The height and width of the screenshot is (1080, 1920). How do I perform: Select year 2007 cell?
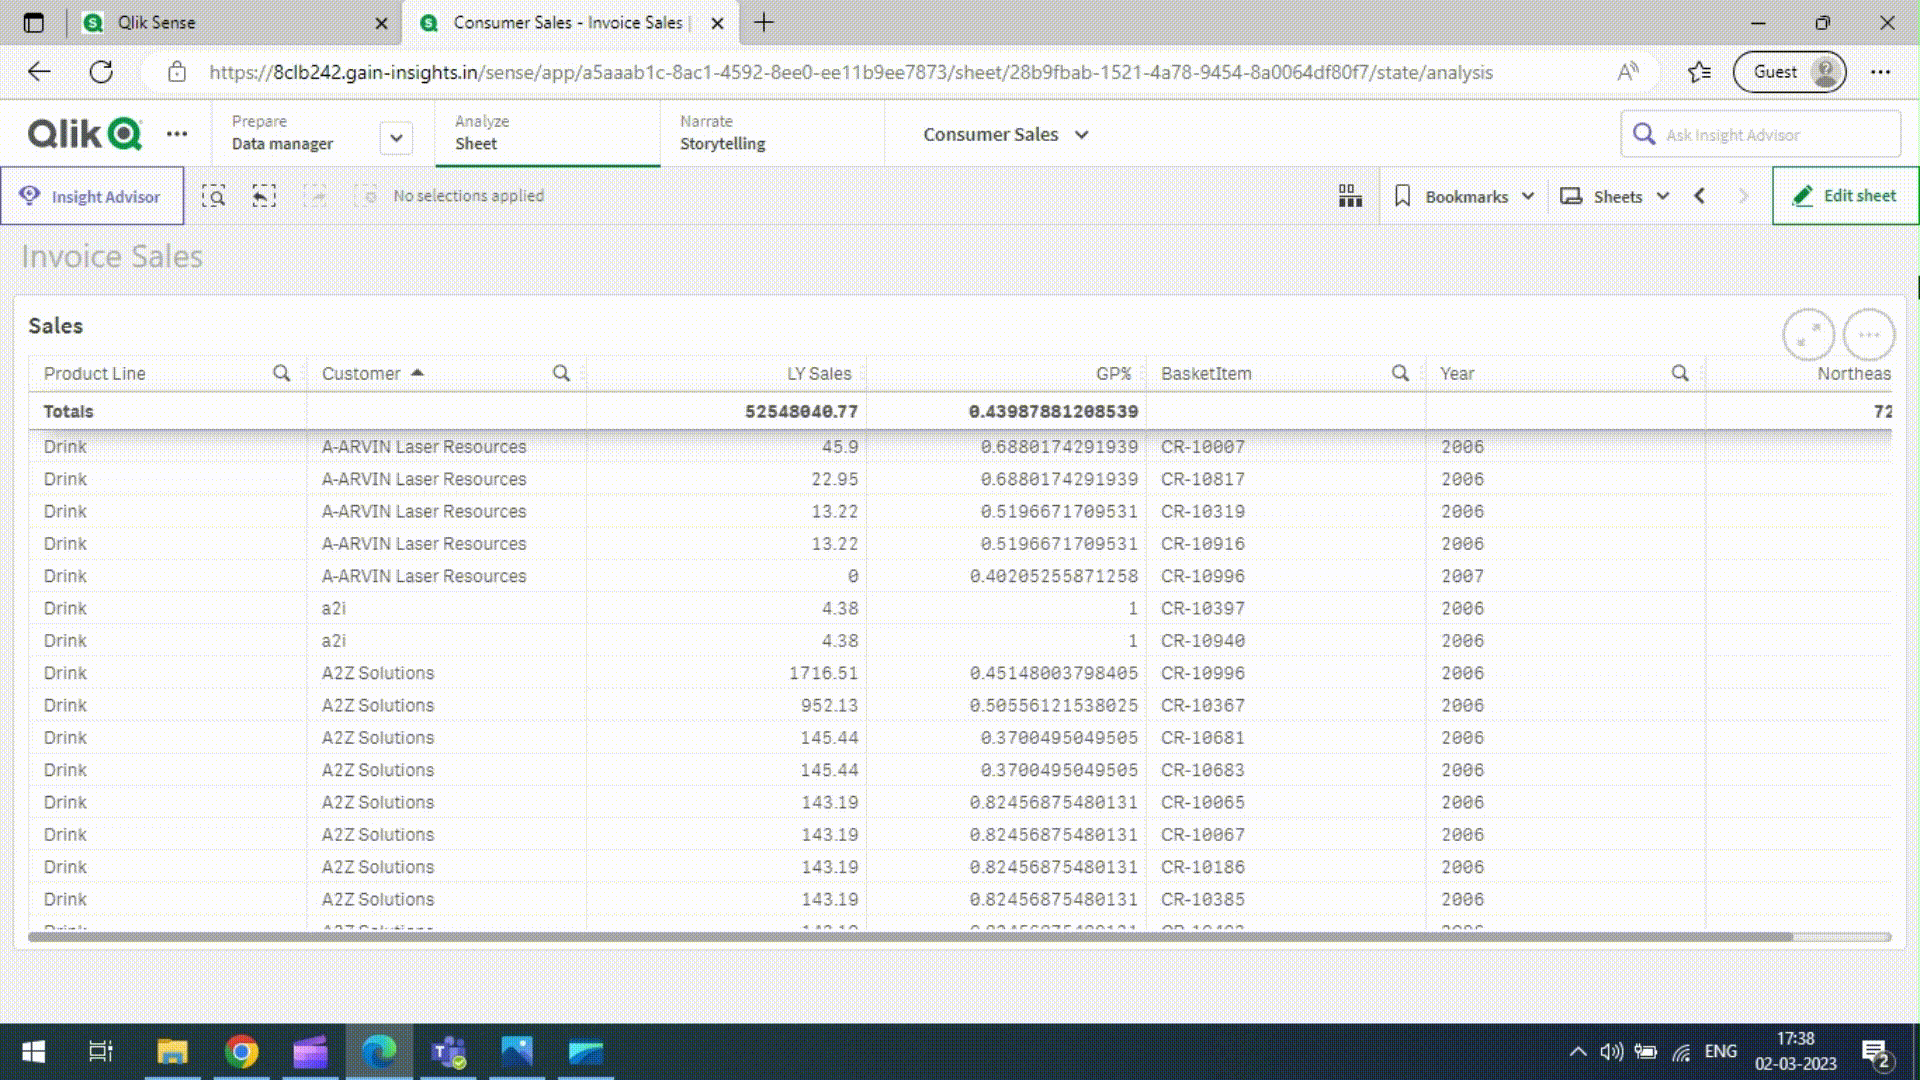[x=1565, y=576]
